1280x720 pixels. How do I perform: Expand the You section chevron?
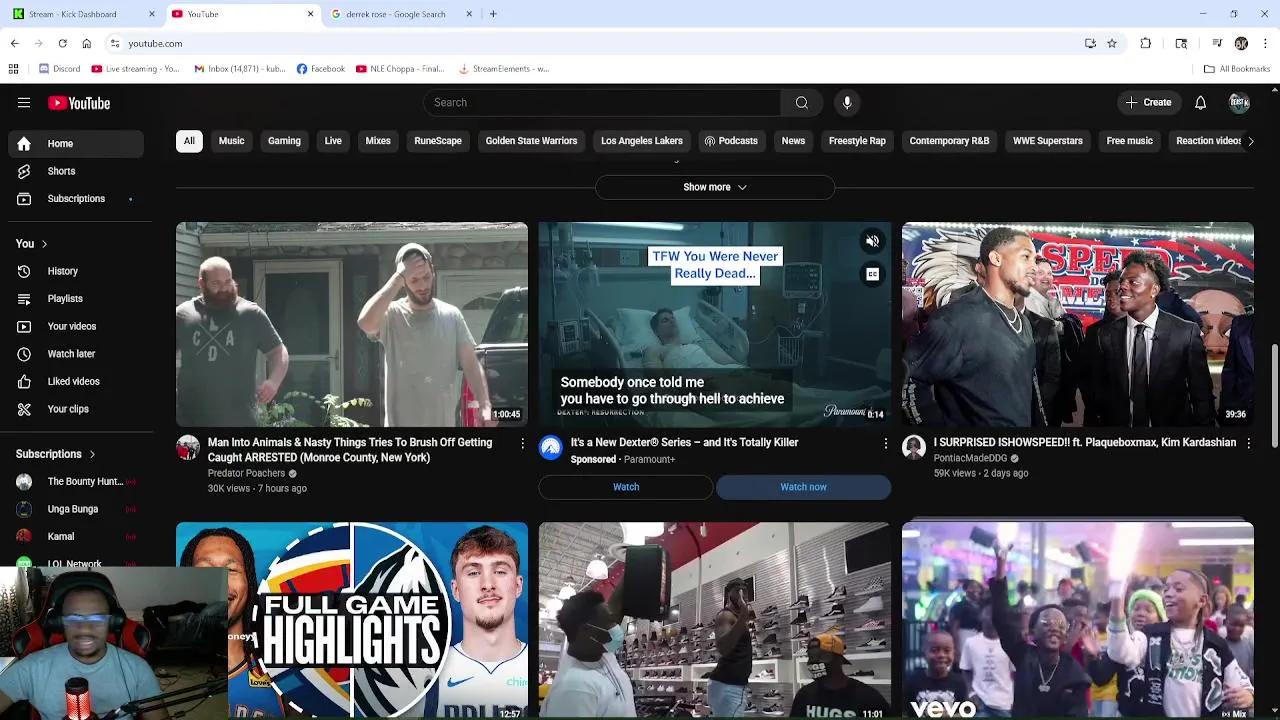(x=44, y=244)
